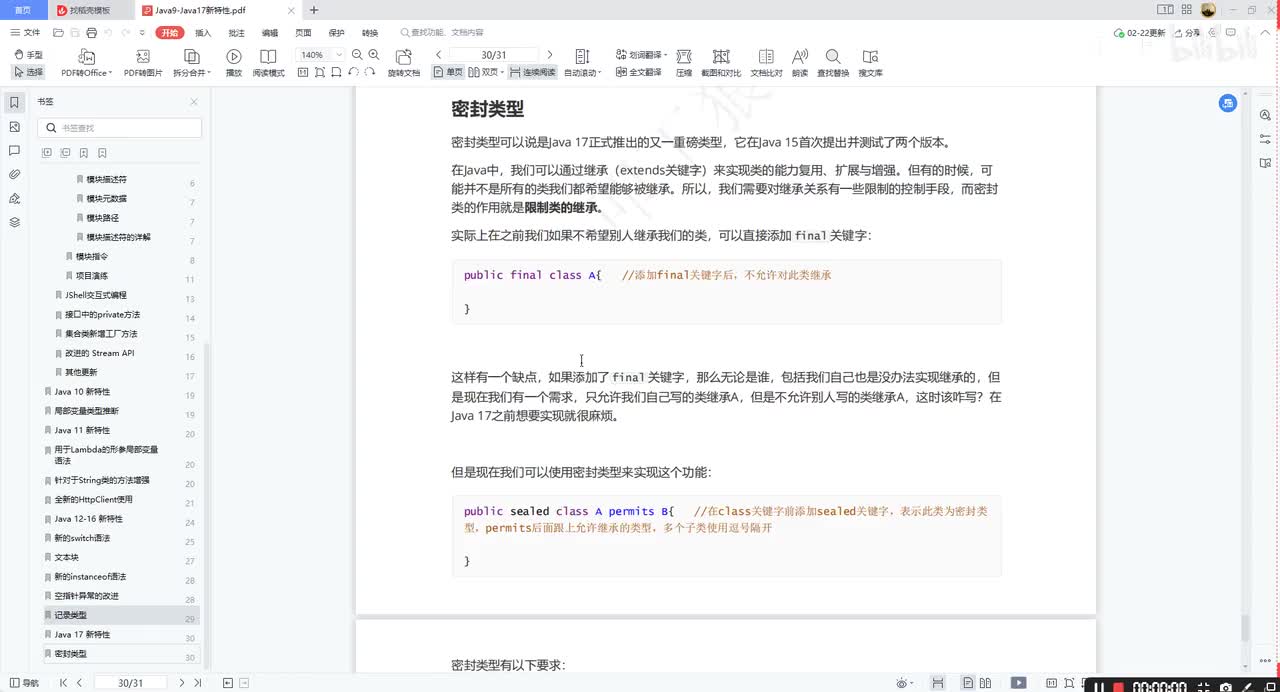Open PDF转Office conversion menu

(87, 62)
